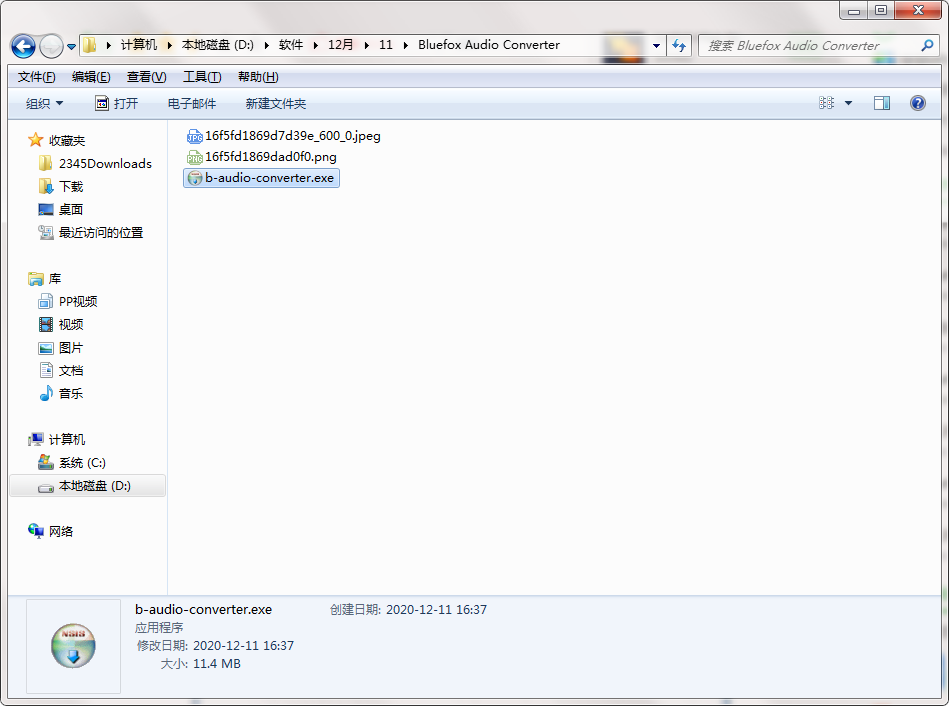Open the view options dropdown arrow
The width and height of the screenshot is (949, 706).
click(x=848, y=104)
